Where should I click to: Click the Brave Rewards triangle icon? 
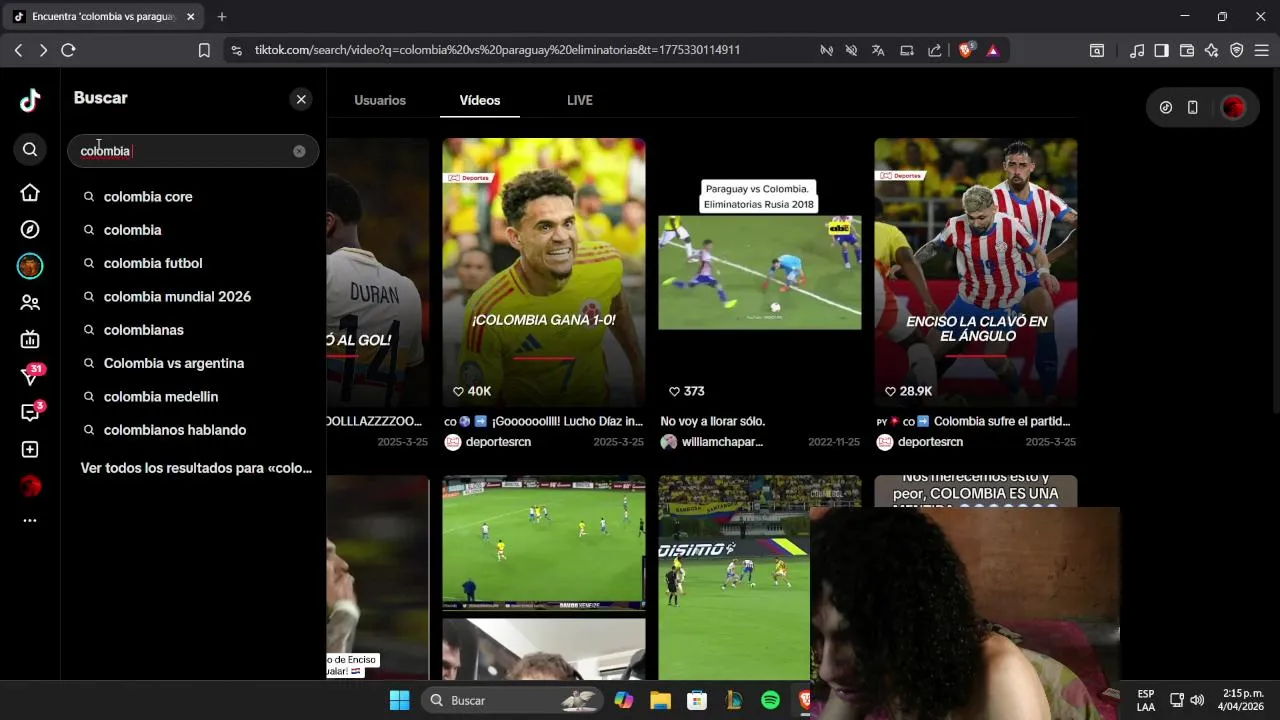click(x=993, y=50)
